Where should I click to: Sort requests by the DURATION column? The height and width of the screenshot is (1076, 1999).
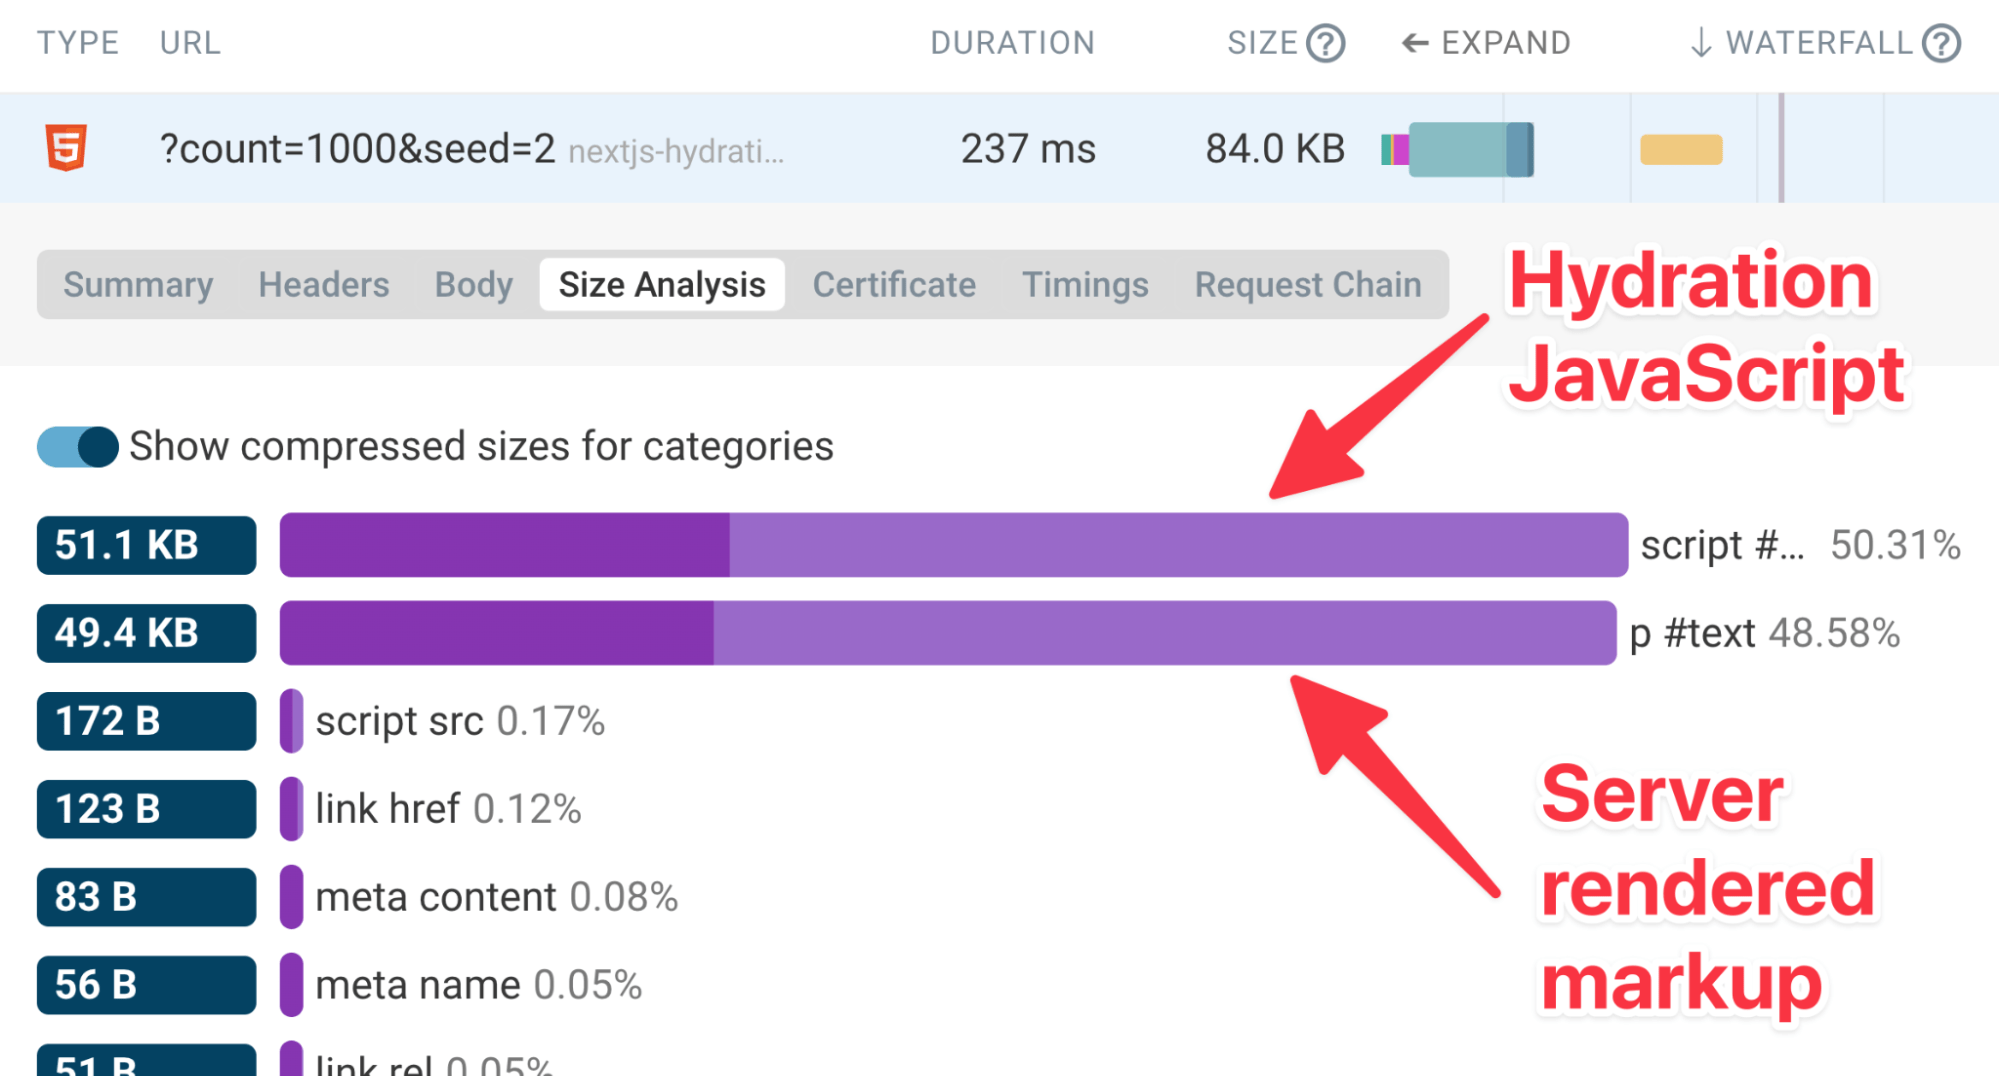point(1013,42)
